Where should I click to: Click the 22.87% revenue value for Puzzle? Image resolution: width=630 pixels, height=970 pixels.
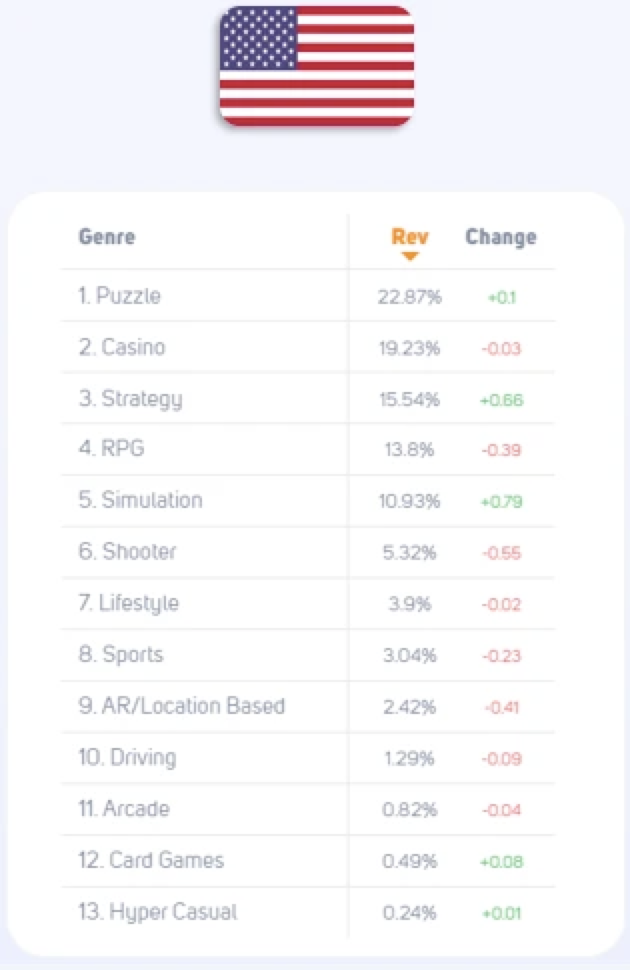pyautogui.click(x=410, y=297)
